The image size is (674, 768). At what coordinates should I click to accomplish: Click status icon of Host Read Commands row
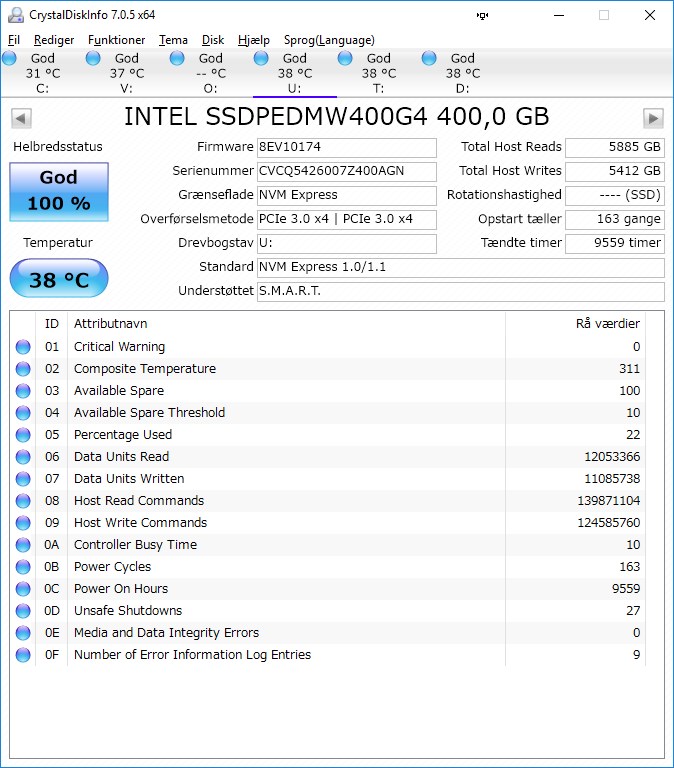click(23, 501)
